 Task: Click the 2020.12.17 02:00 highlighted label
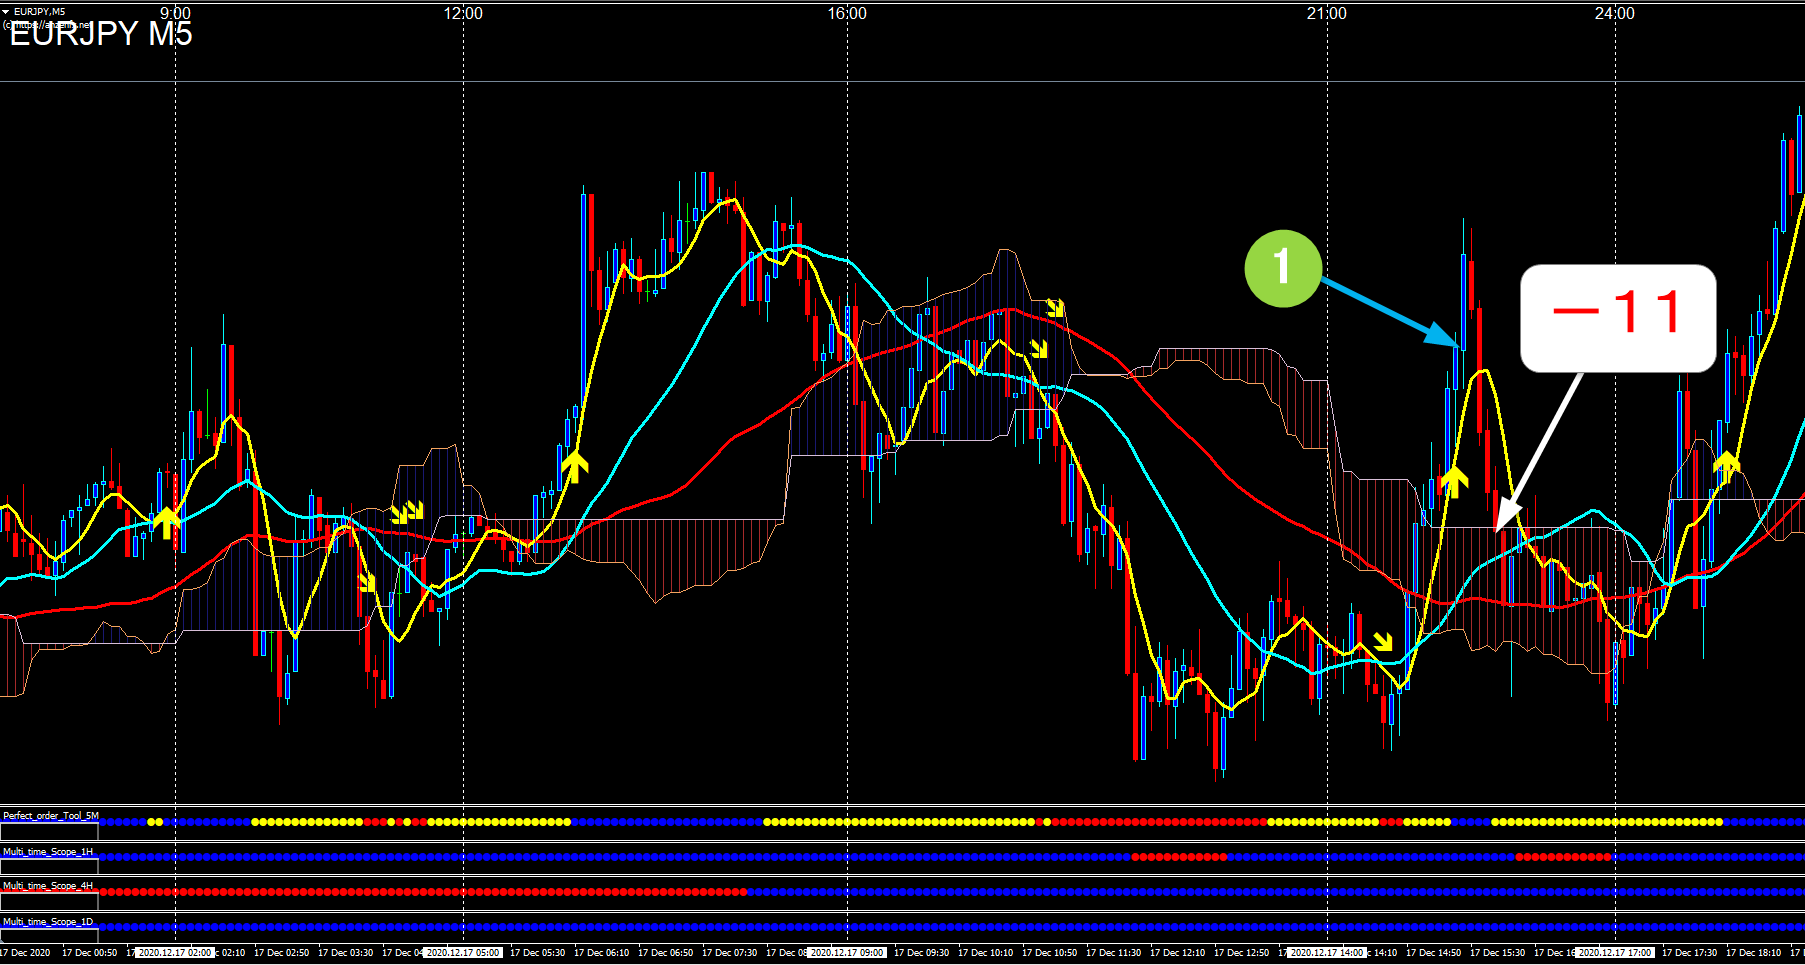[175, 953]
